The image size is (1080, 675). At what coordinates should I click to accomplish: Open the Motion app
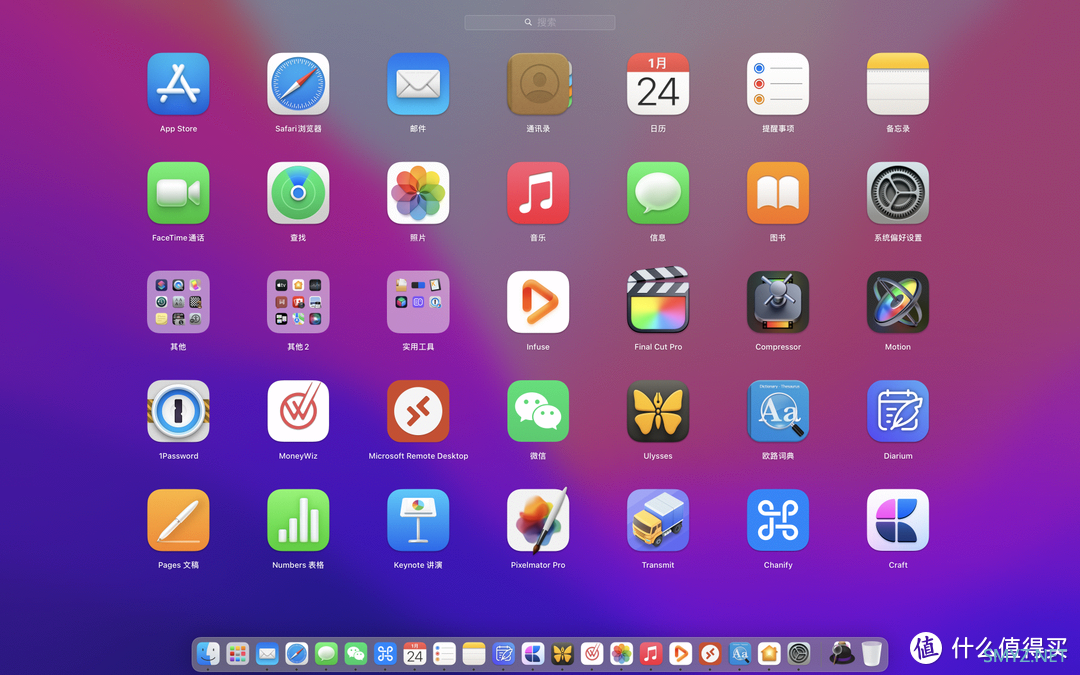tap(897, 302)
